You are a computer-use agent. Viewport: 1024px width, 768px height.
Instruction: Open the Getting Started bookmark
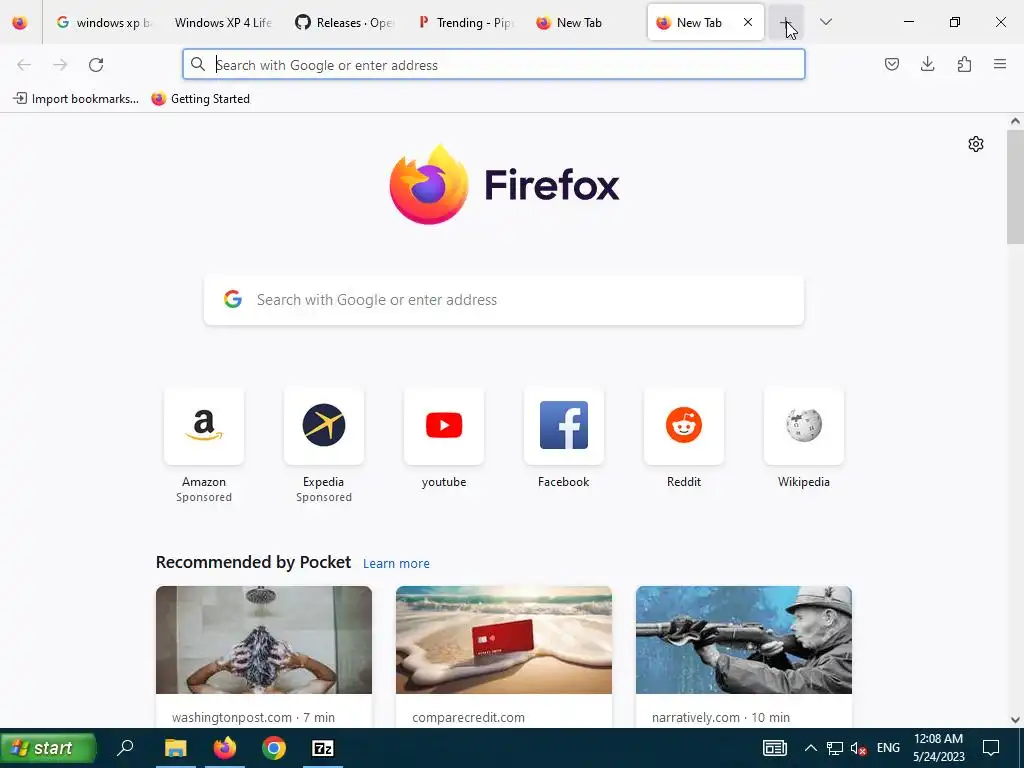200,99
